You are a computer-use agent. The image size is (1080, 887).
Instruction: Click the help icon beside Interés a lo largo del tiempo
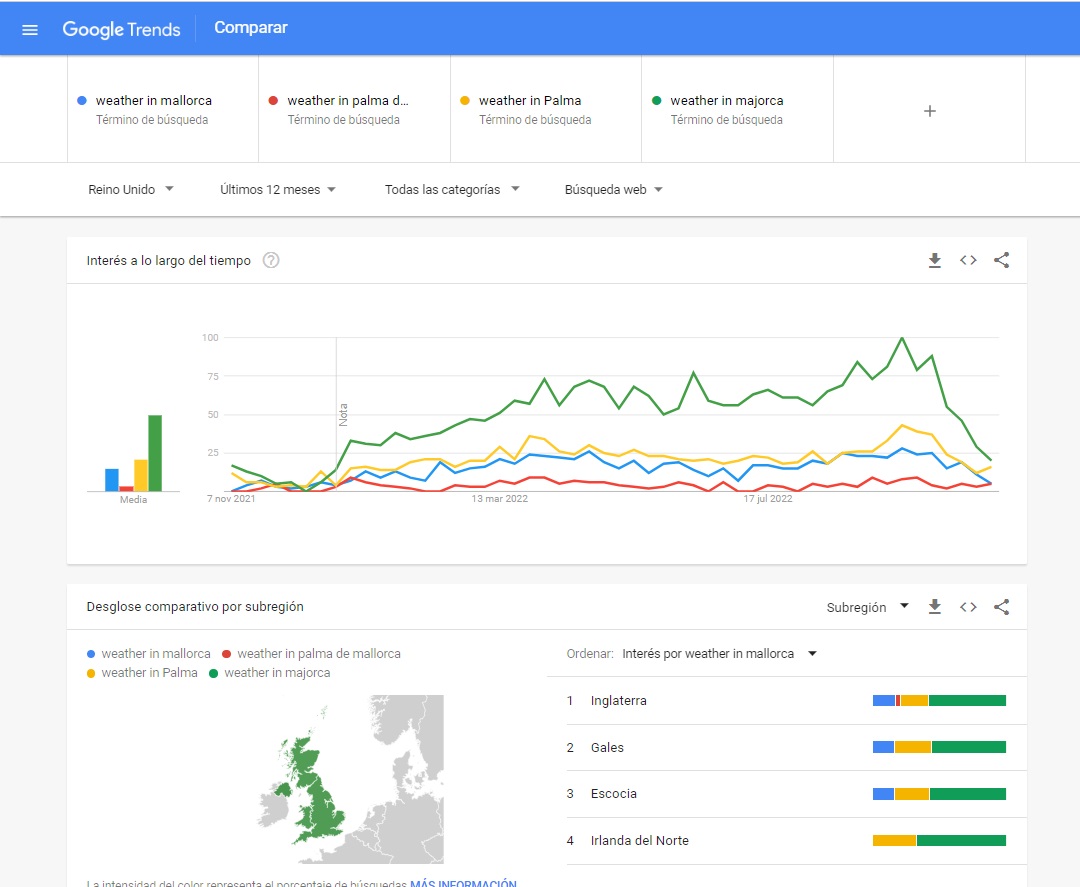271,260
